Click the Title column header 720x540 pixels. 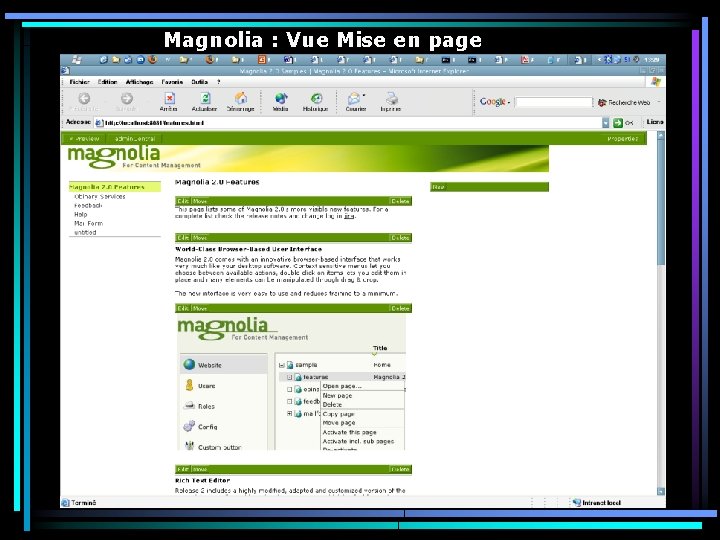[x=380, y=348]
